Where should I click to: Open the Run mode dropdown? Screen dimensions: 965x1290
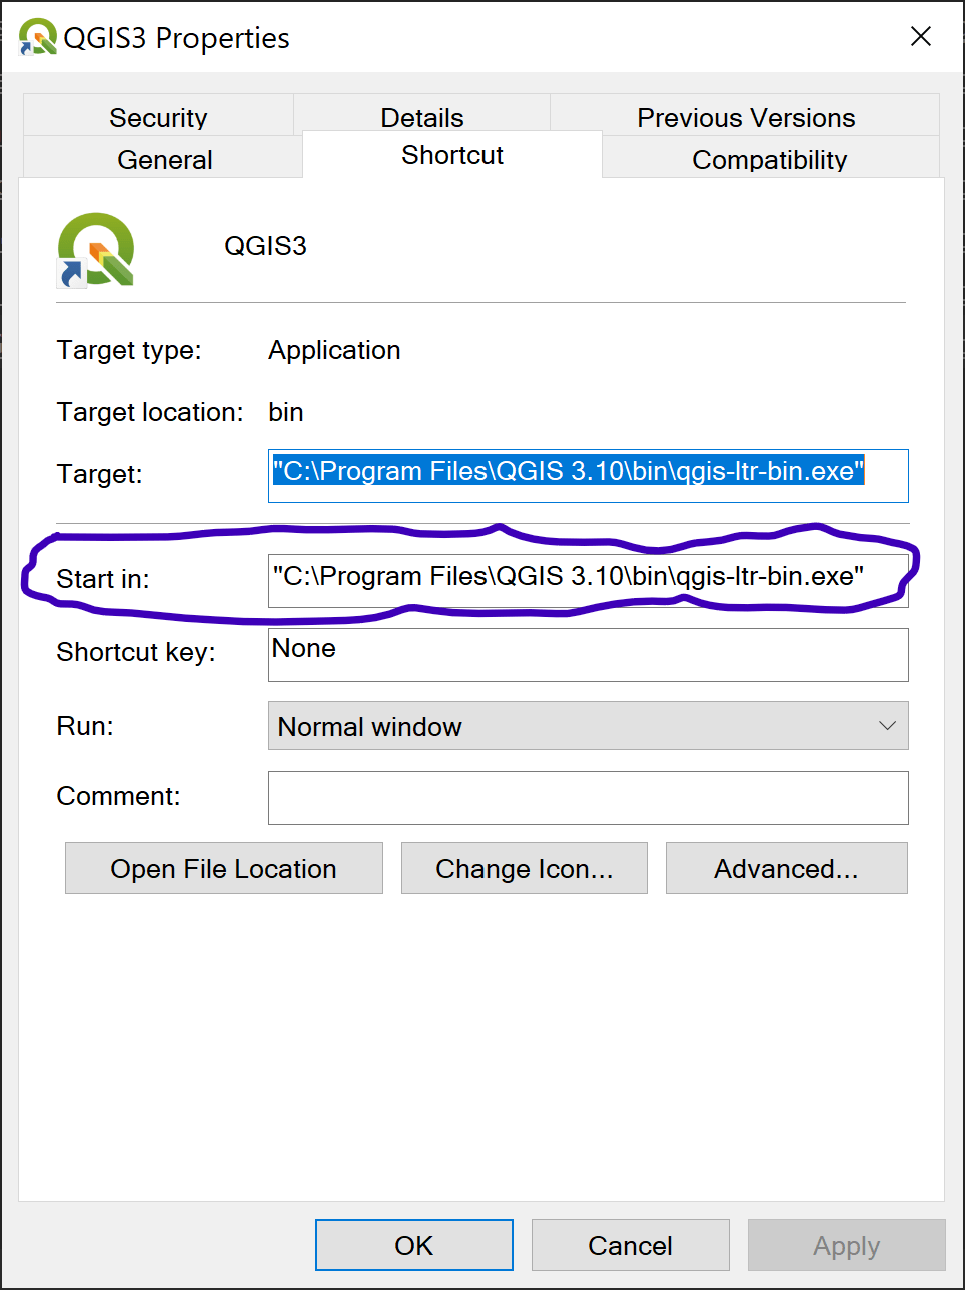tap(588, 726)
